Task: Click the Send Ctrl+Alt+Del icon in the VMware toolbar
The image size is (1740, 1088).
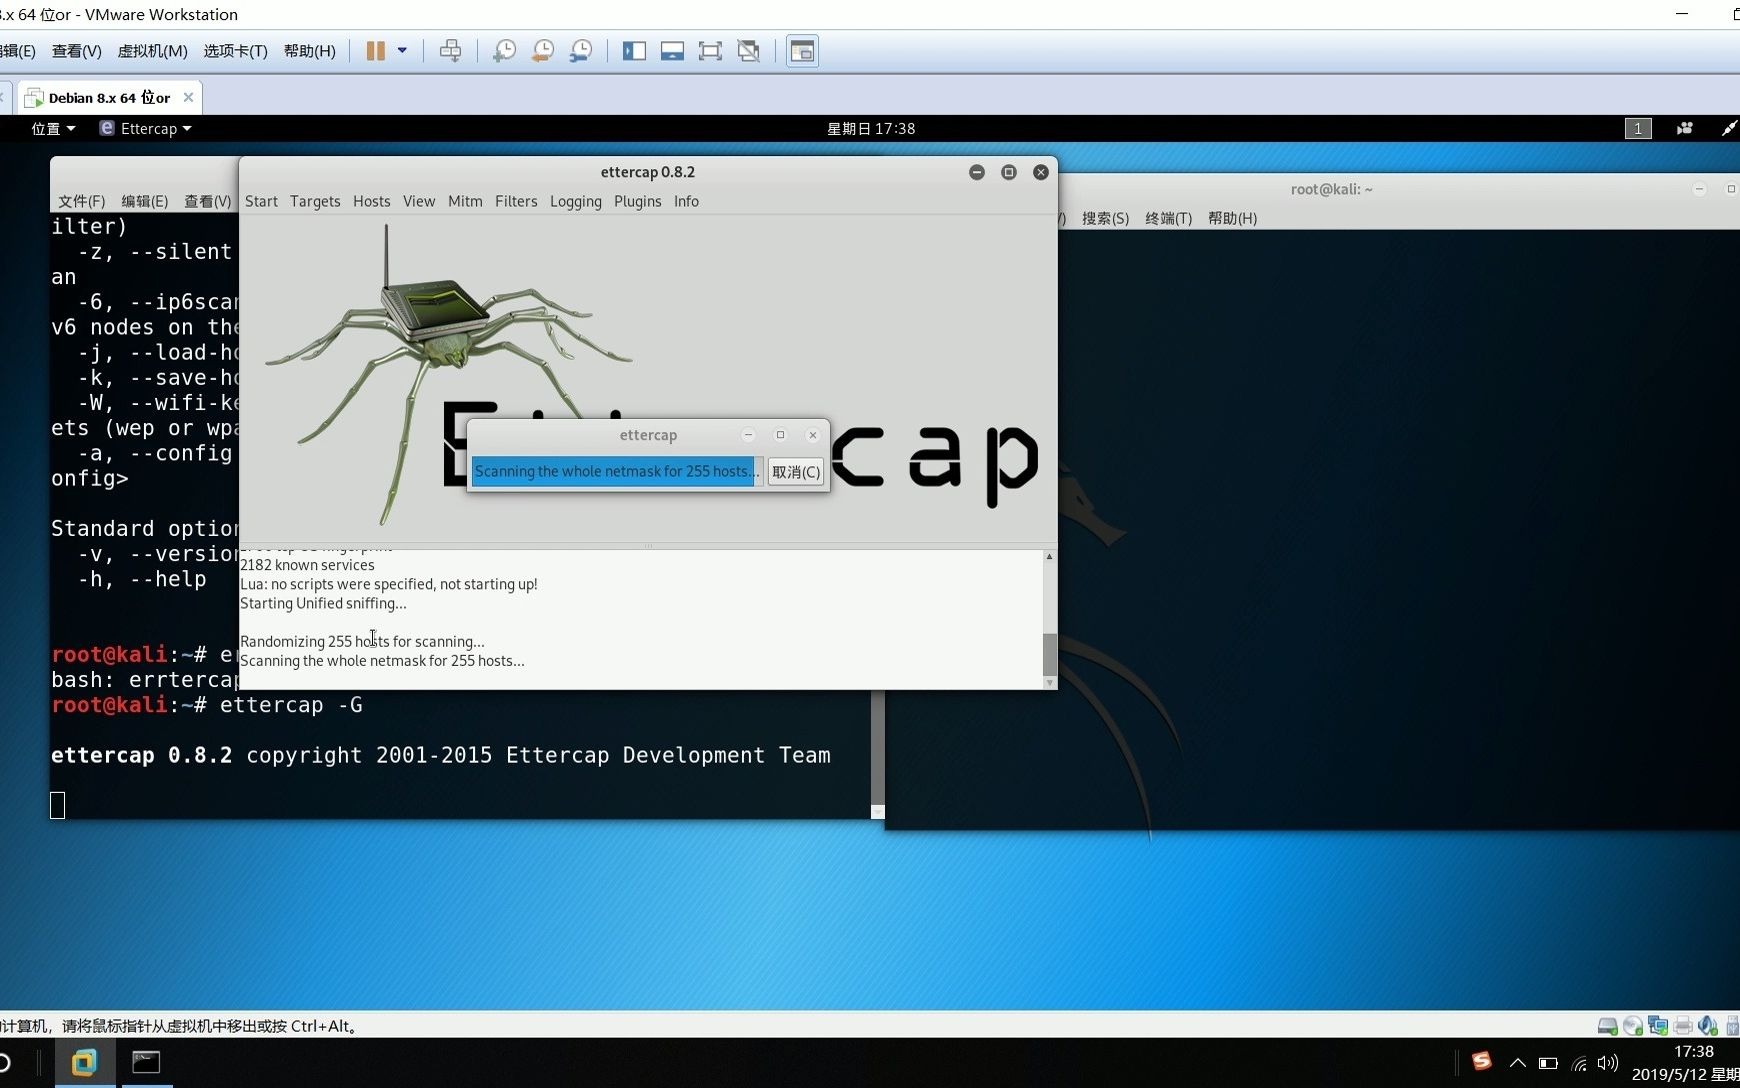Action: point(451,51)
